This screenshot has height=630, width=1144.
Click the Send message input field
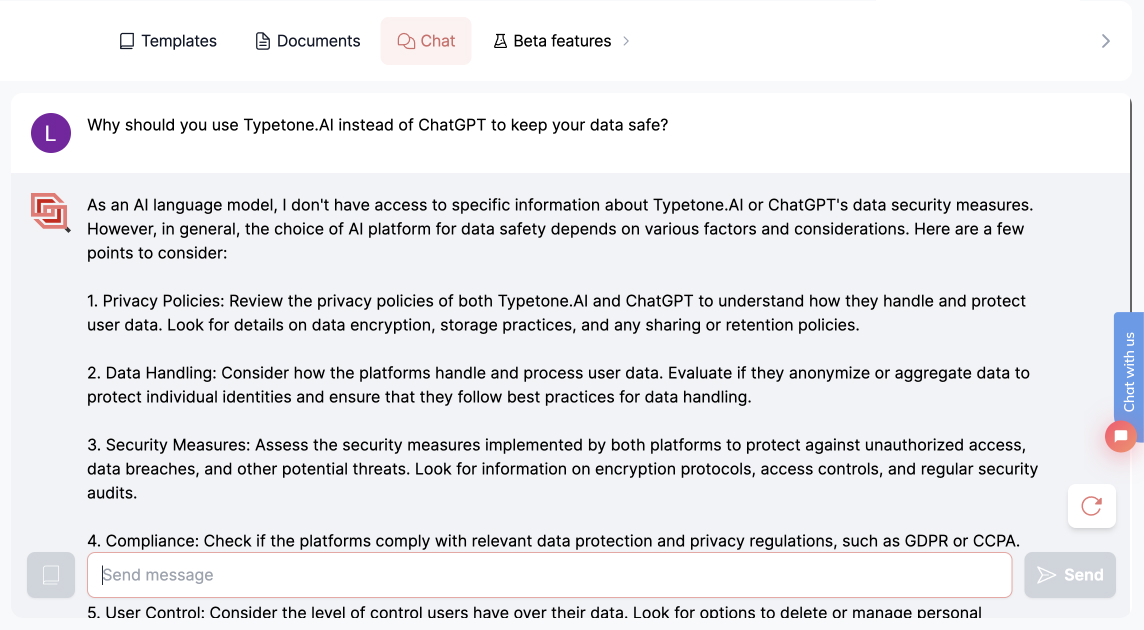(x=550, y=574)
